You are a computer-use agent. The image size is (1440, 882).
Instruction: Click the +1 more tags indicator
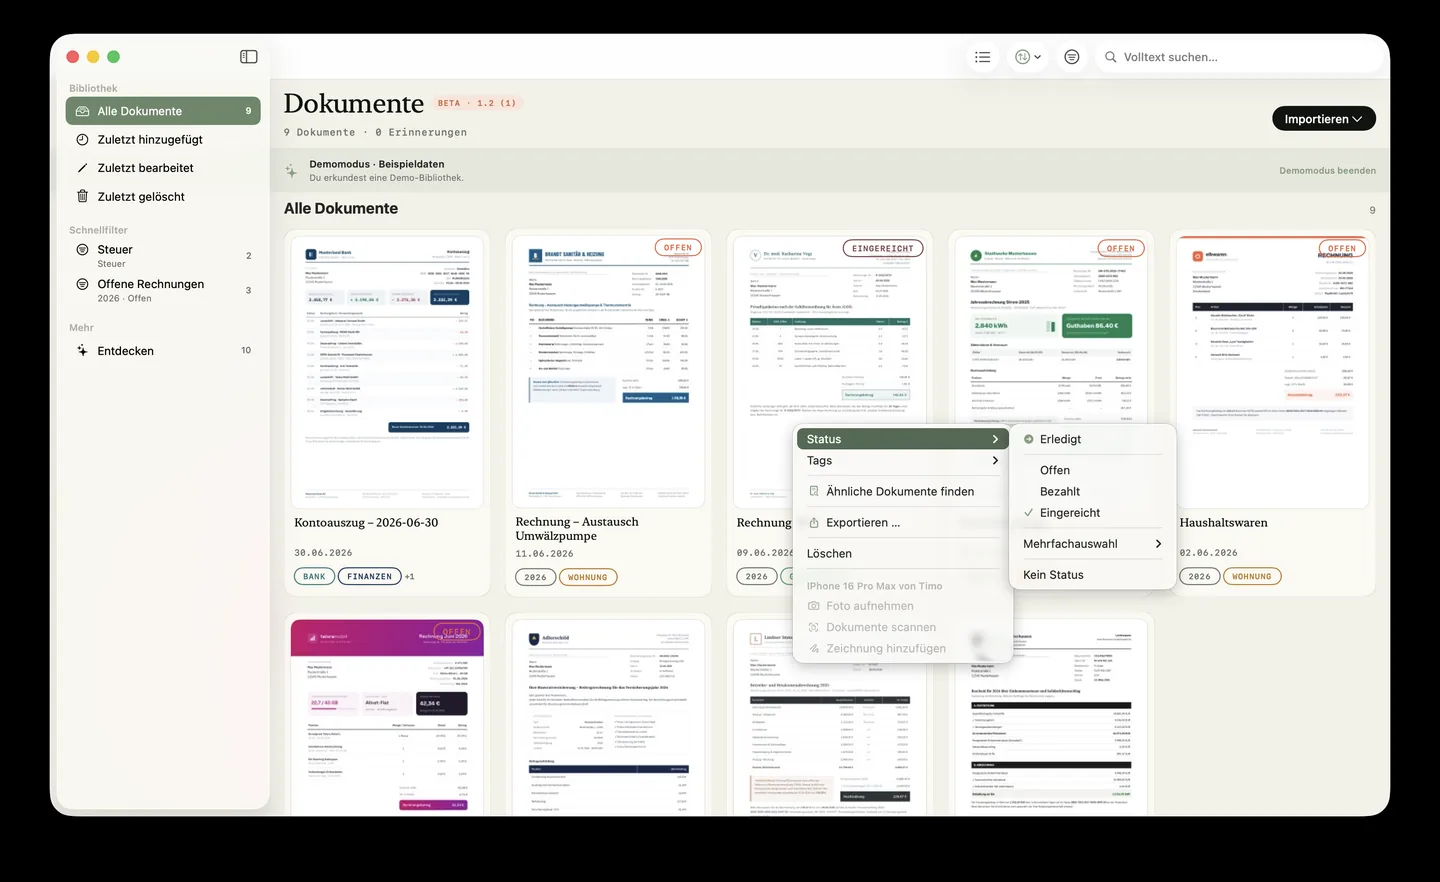click(x=409, y=577)
